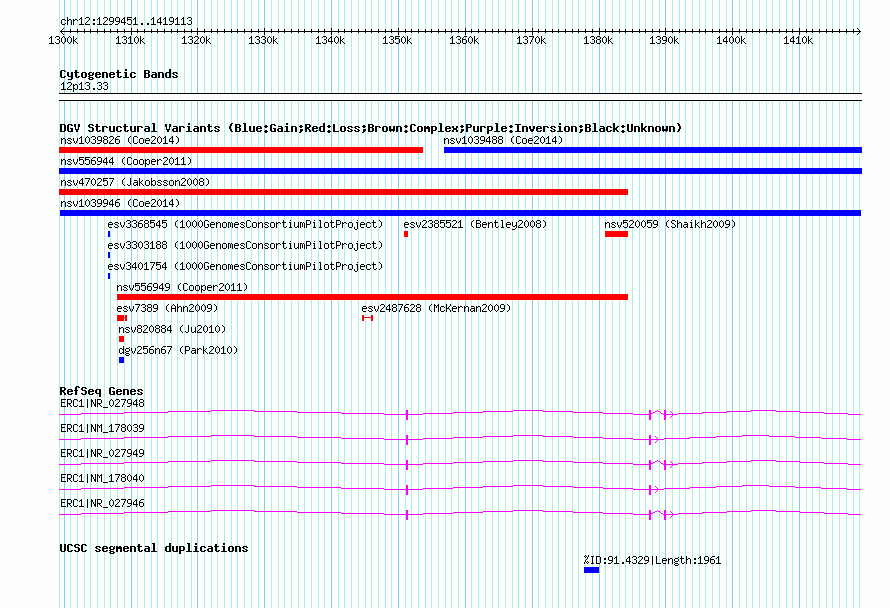Click the esv3368545 blue marker
This screenshot has width=890, height=608.
click(x=109, y=234)
